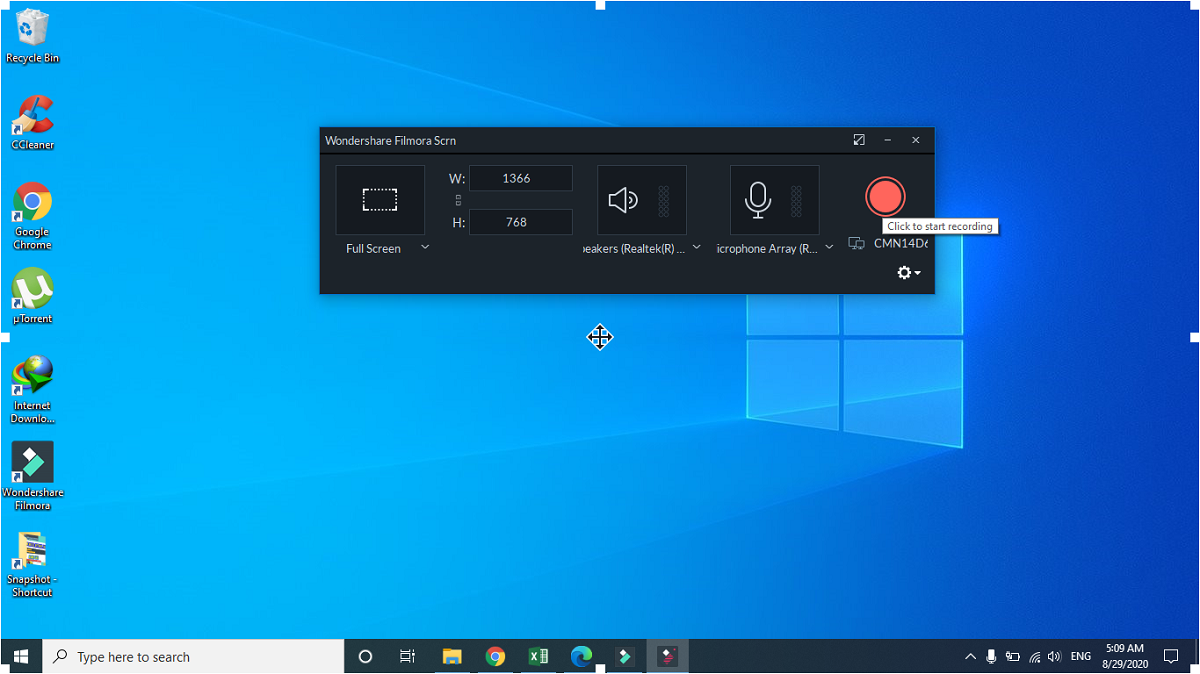This screenshot has width=1200, height=674.
Task: Expand the Speakers (Realtek) device dropdown
Action: (697, 247)
